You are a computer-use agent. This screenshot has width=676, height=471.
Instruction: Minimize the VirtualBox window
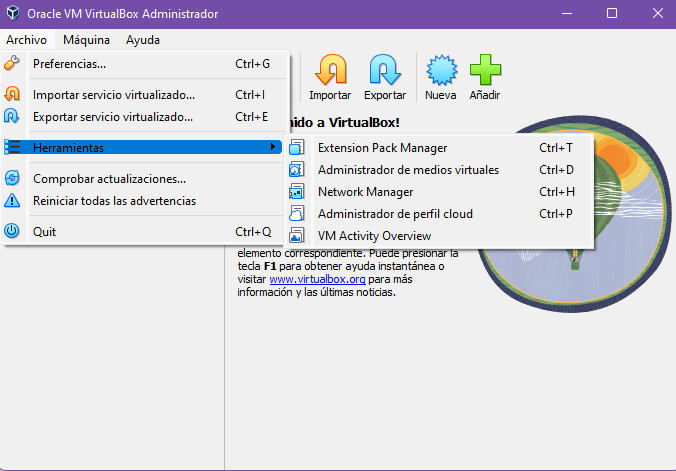(x=567, y=13)
